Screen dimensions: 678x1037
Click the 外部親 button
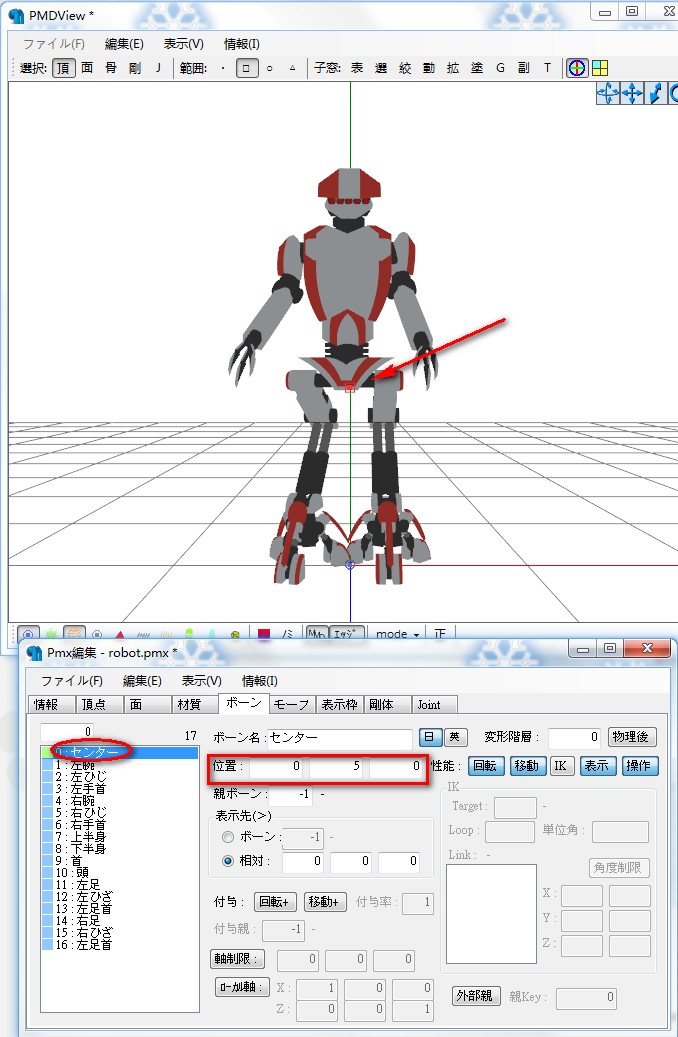(474, 996)
